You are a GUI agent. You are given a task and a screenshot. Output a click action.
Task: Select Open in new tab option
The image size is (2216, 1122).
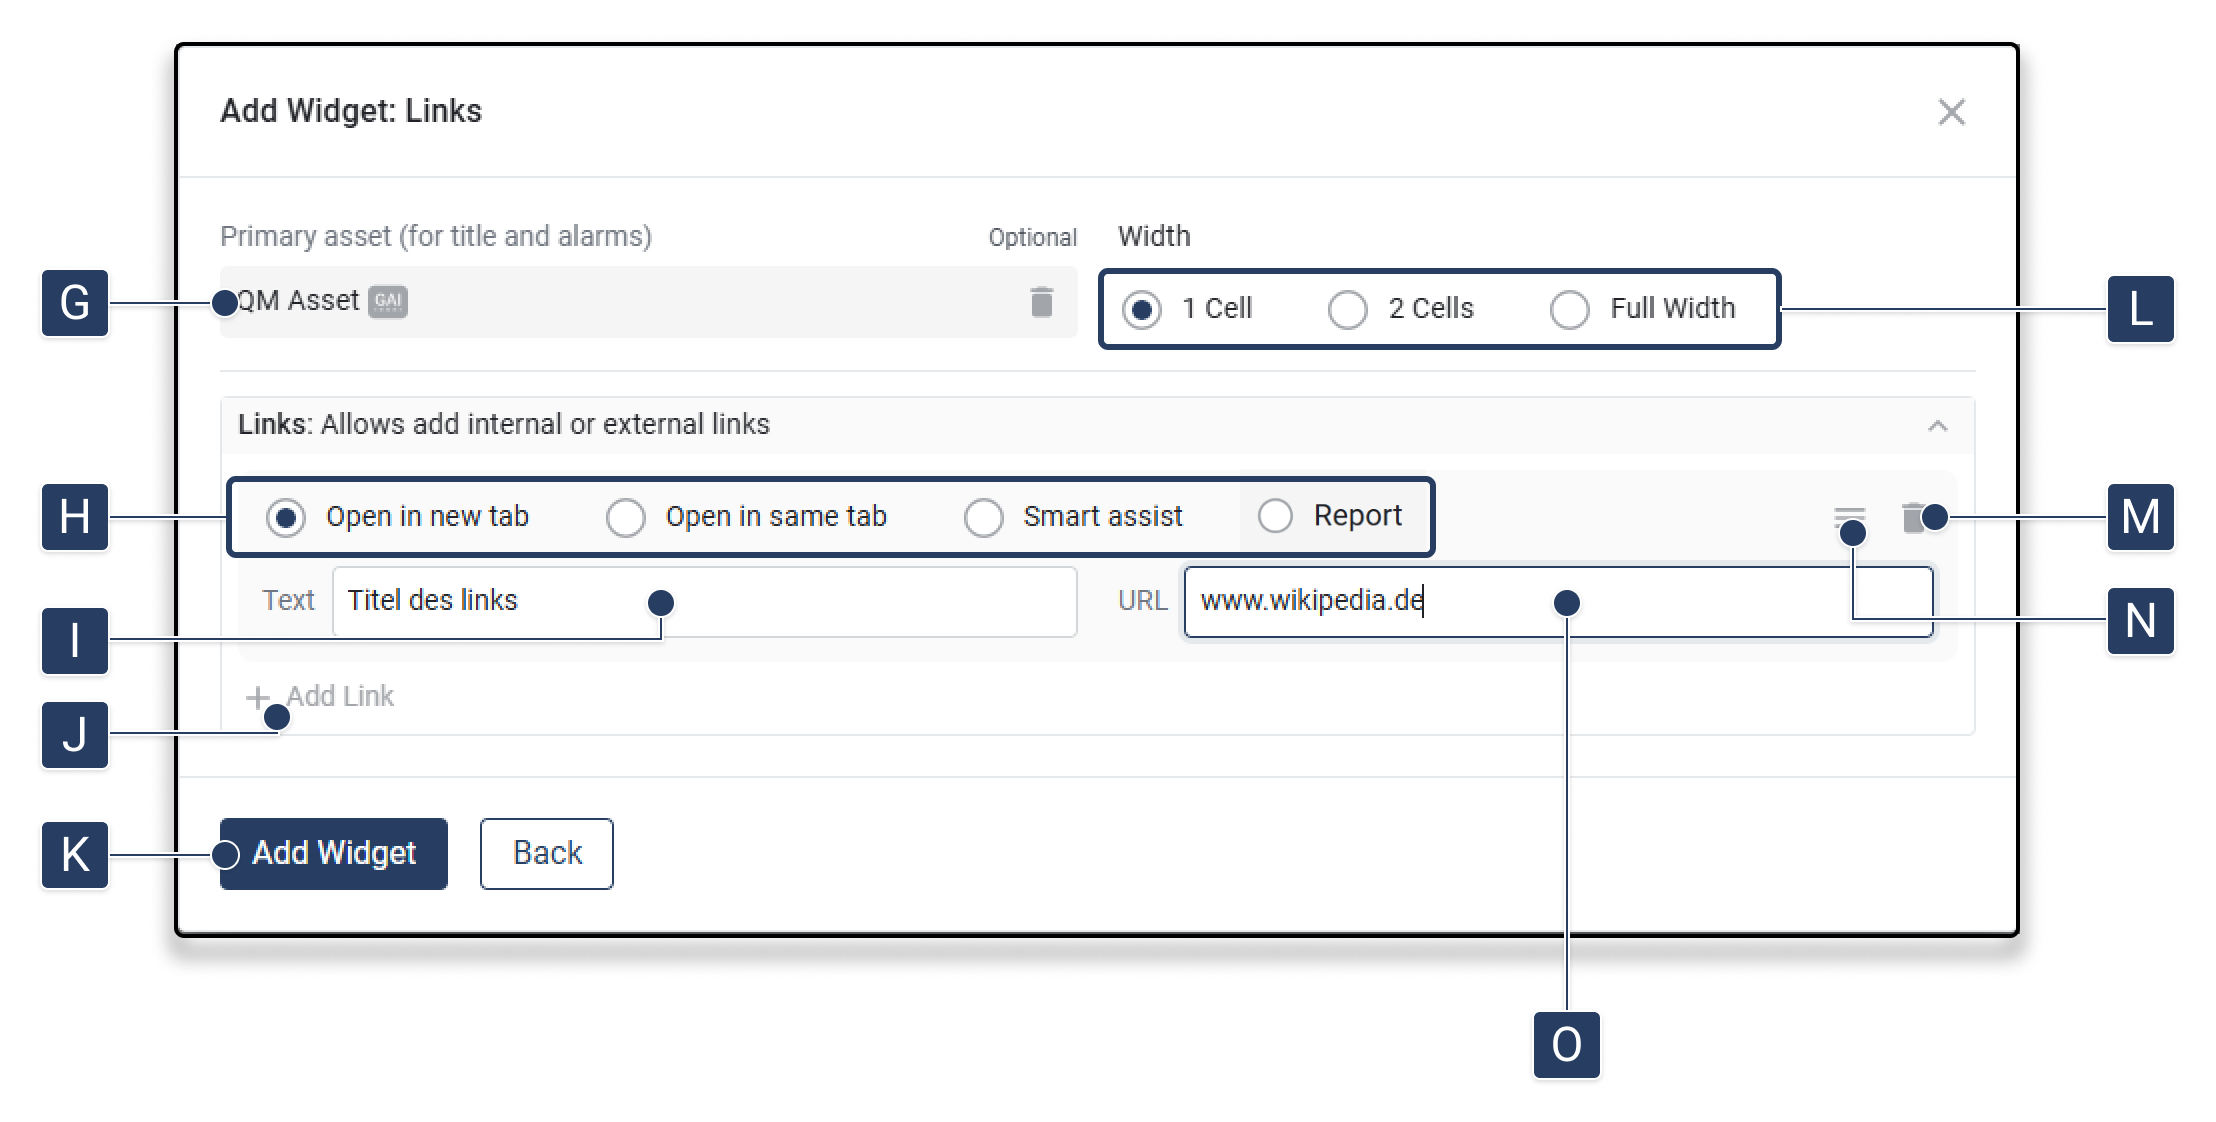coord(286,518)
